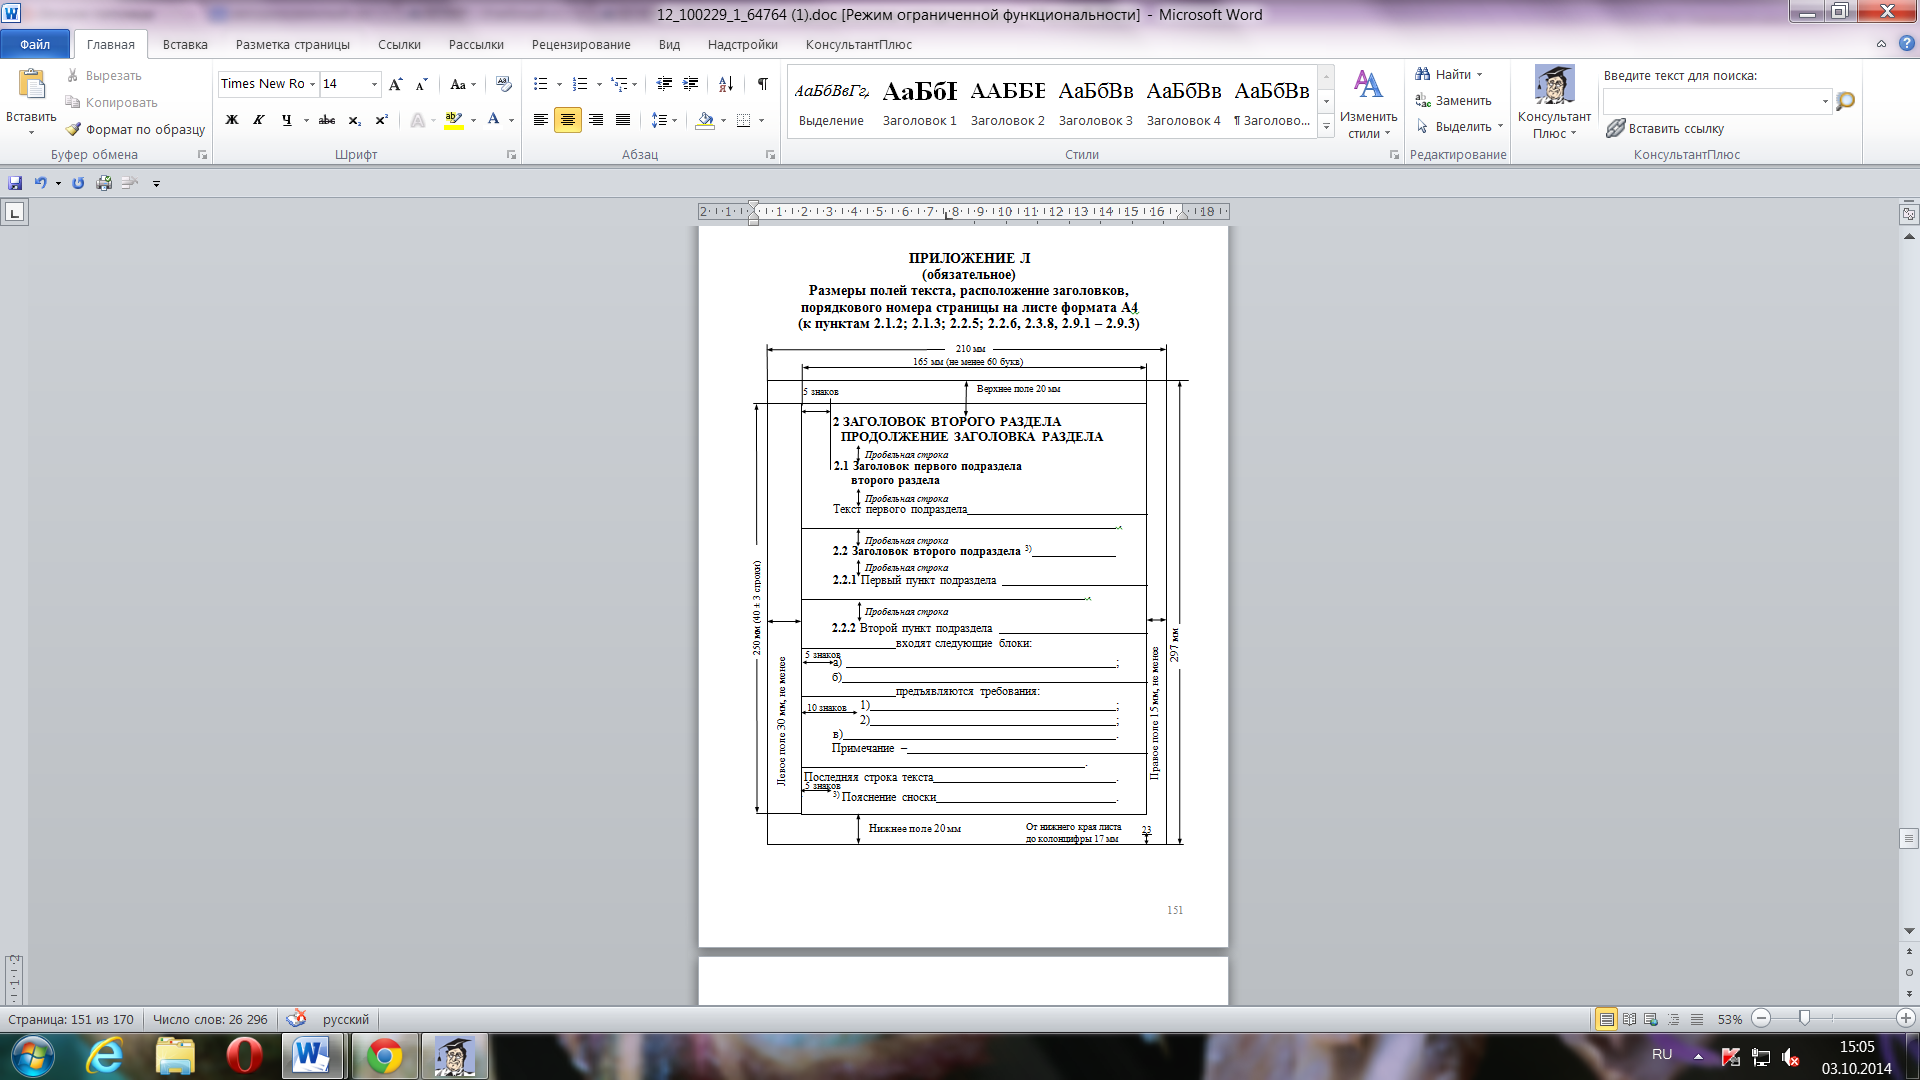Open Word help (question mark)
The width and height of the screenshot is (1920, 1080).
pos(1906,44)
